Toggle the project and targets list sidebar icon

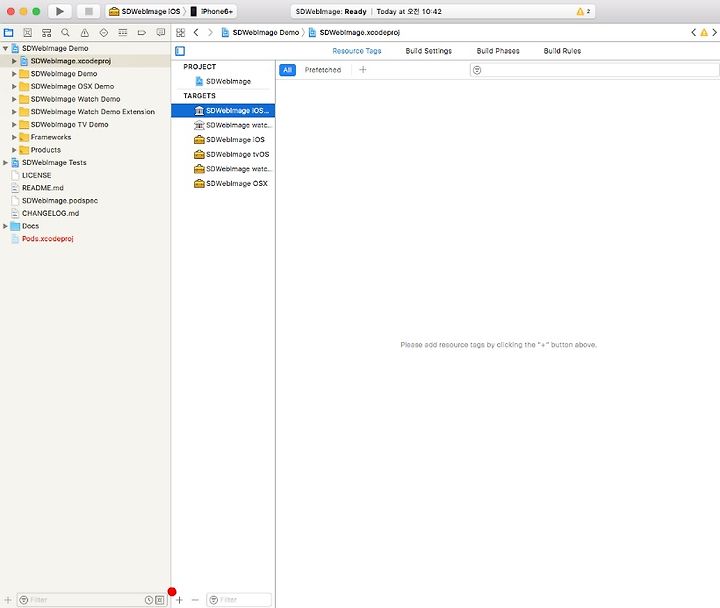tap(180, 51)
